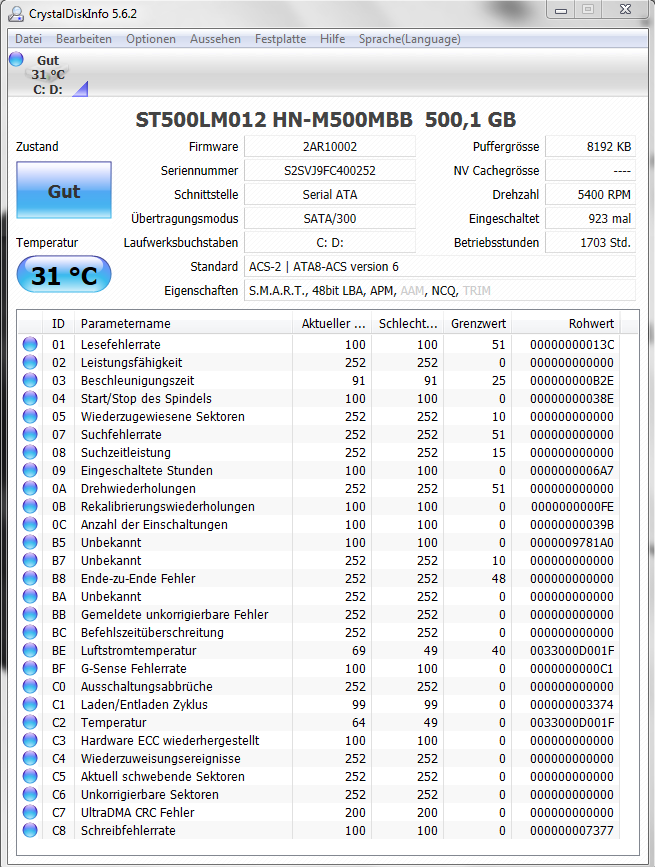Click status orb for Suchzeitleistung row
Screen dimensions: 655x867
tap(30, 452)
